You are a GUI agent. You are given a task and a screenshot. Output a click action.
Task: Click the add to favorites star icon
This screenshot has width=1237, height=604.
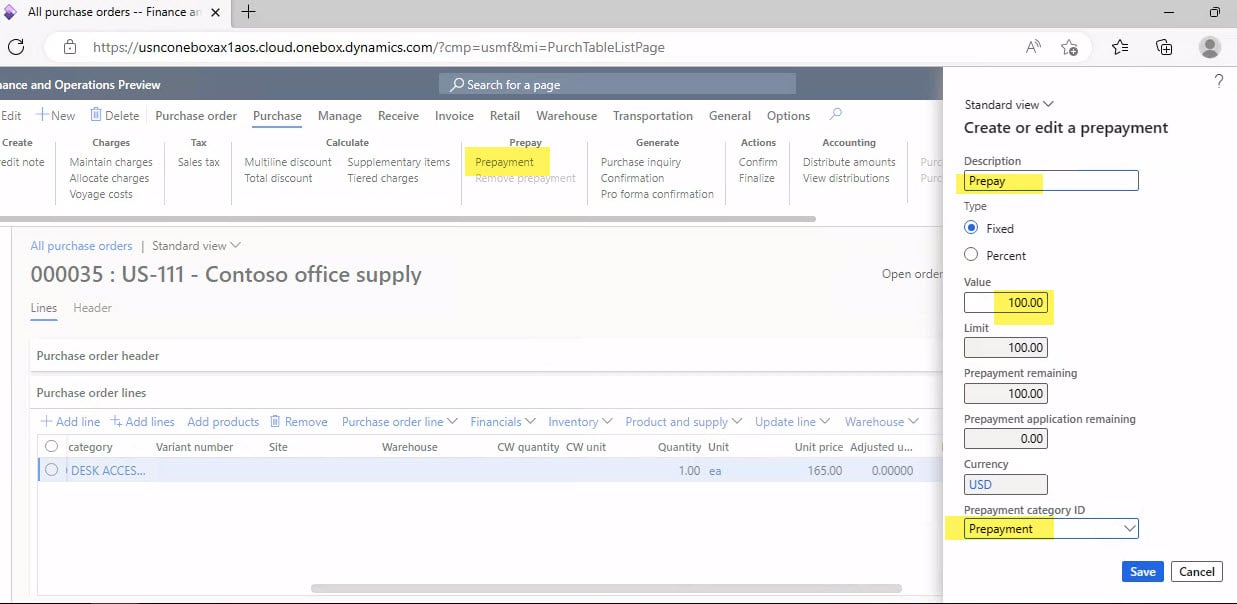coord(1069,47)
